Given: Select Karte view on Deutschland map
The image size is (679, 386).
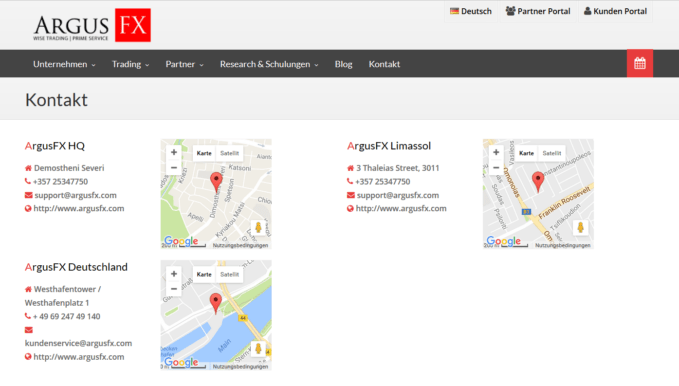Looking at the screenshot, I should click(x=204, y=274).
